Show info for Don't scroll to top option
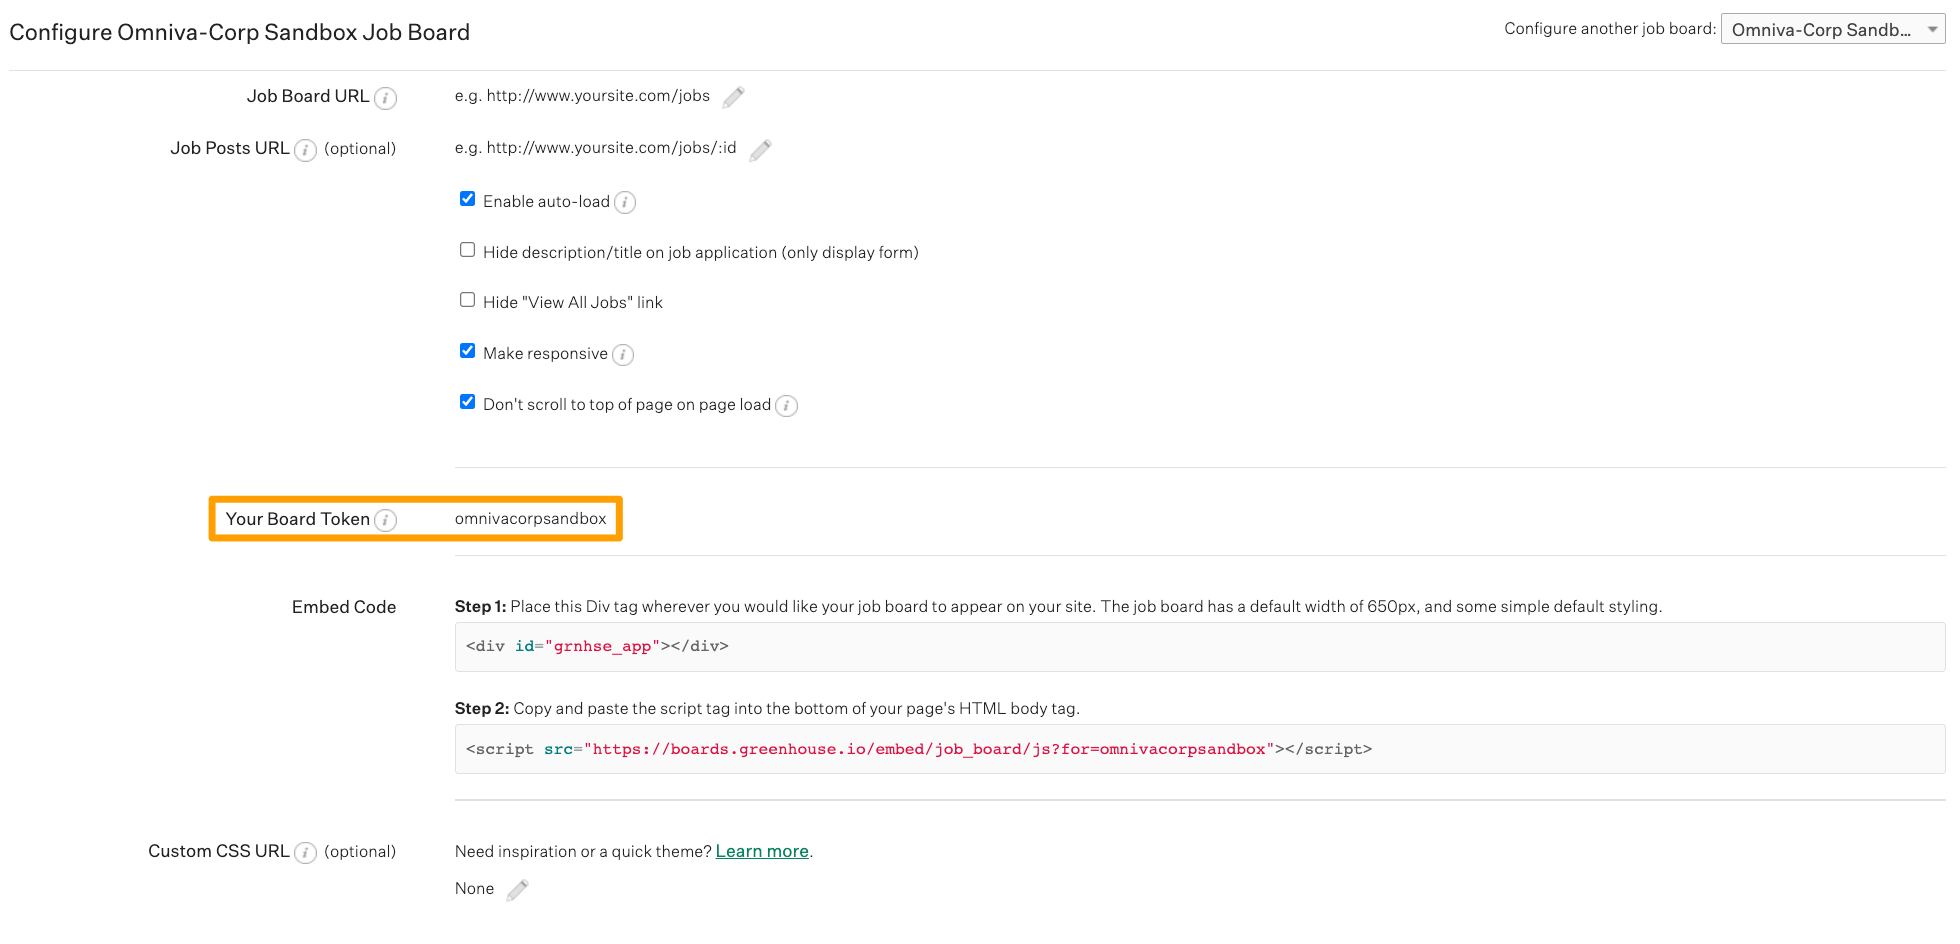Image resolution: width=1960 pixels, height=944 pixels. tap(787, 406)
